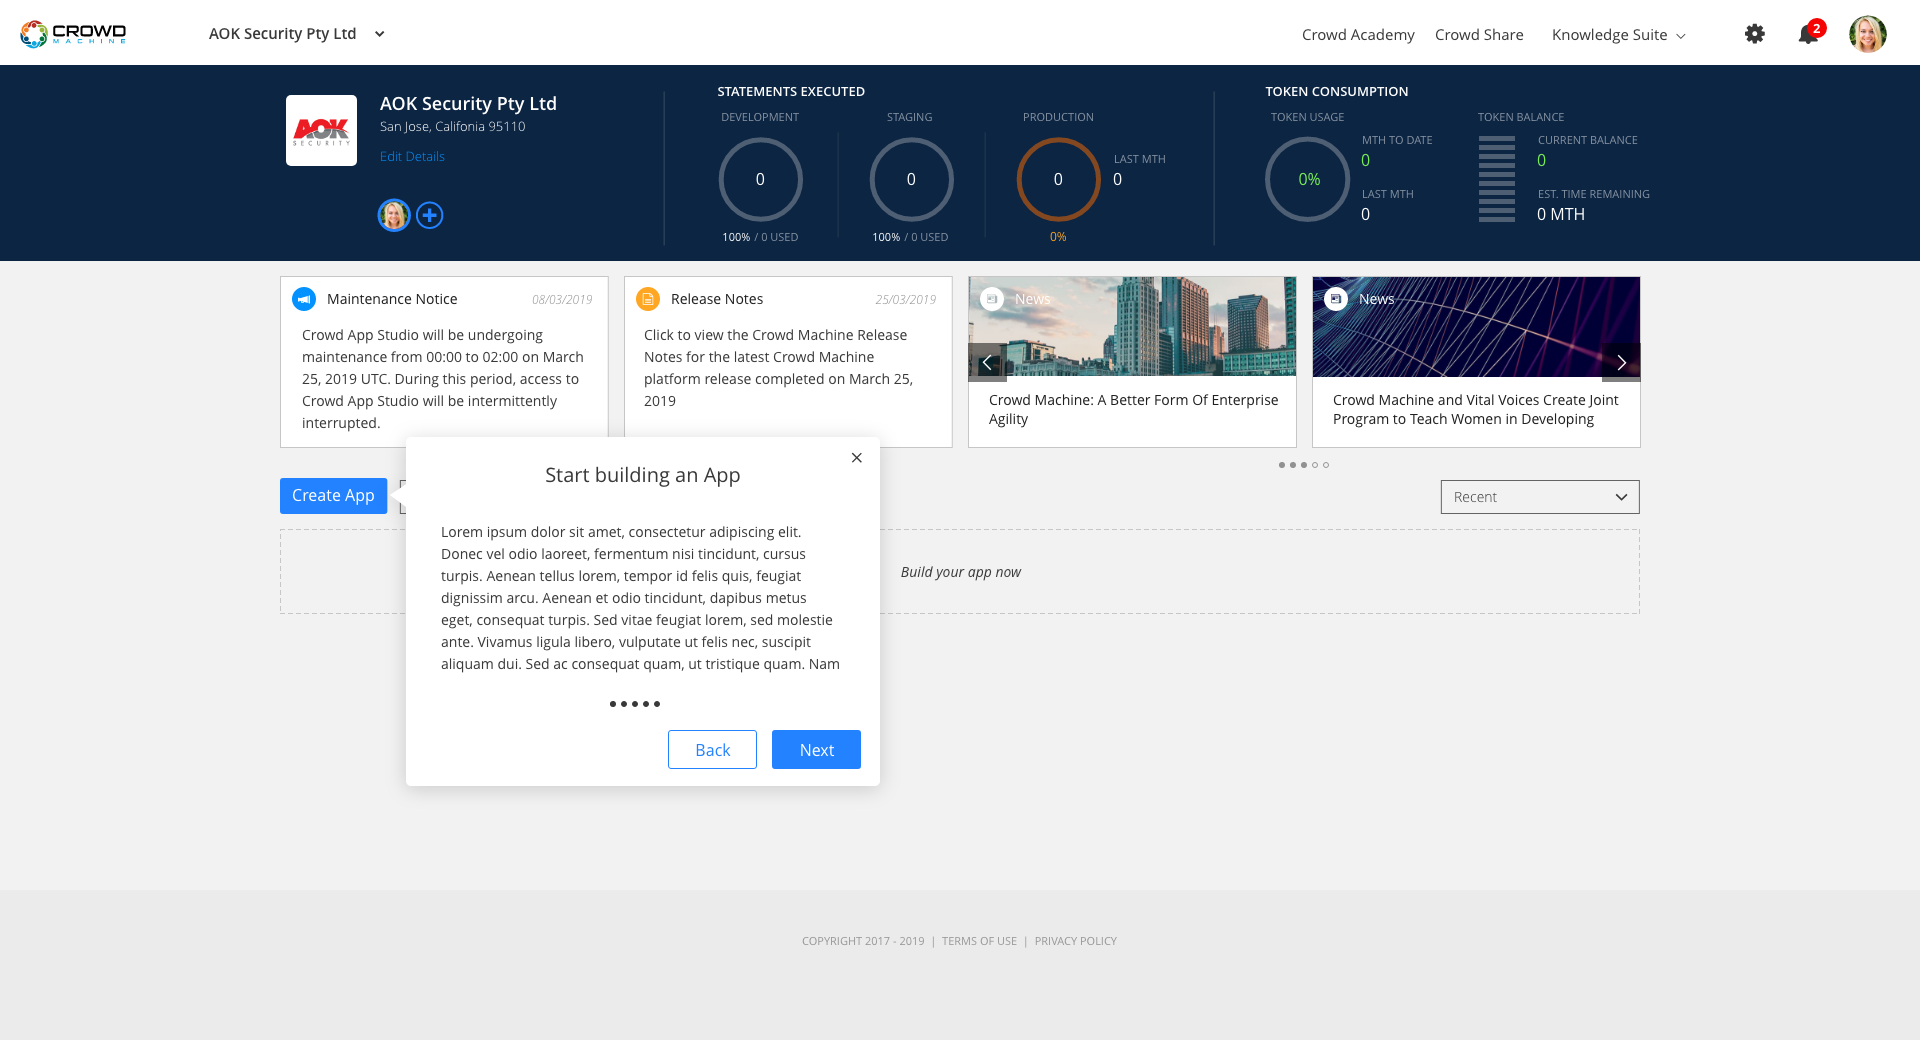Open the Terms of Use link
The width and height of the screenshot is (1920, 1040).
coord(979,941)
